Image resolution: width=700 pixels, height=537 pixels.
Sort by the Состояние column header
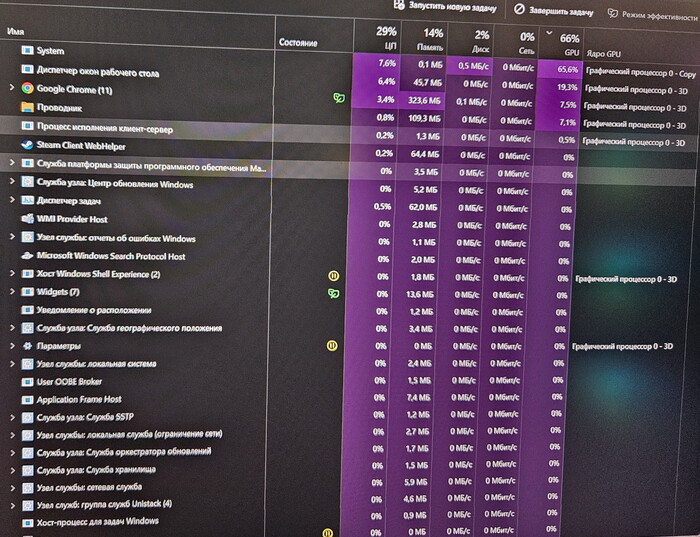click(314, 36)
